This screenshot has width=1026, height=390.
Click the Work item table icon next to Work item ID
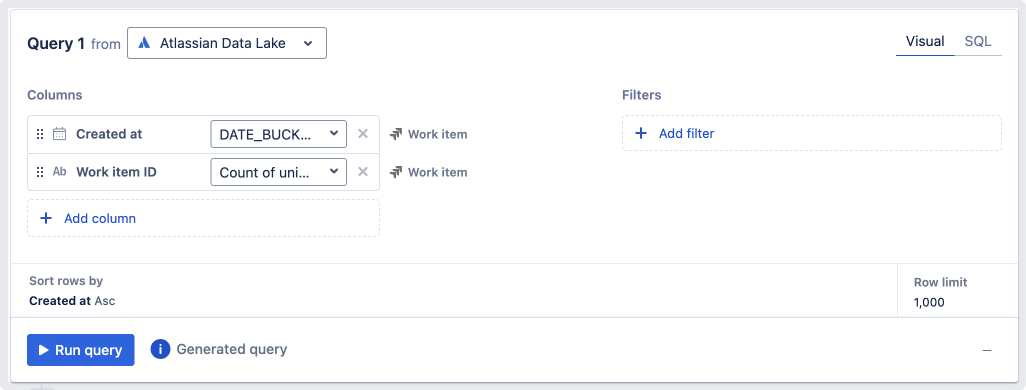pyautogui.click(x=395, y=173)
